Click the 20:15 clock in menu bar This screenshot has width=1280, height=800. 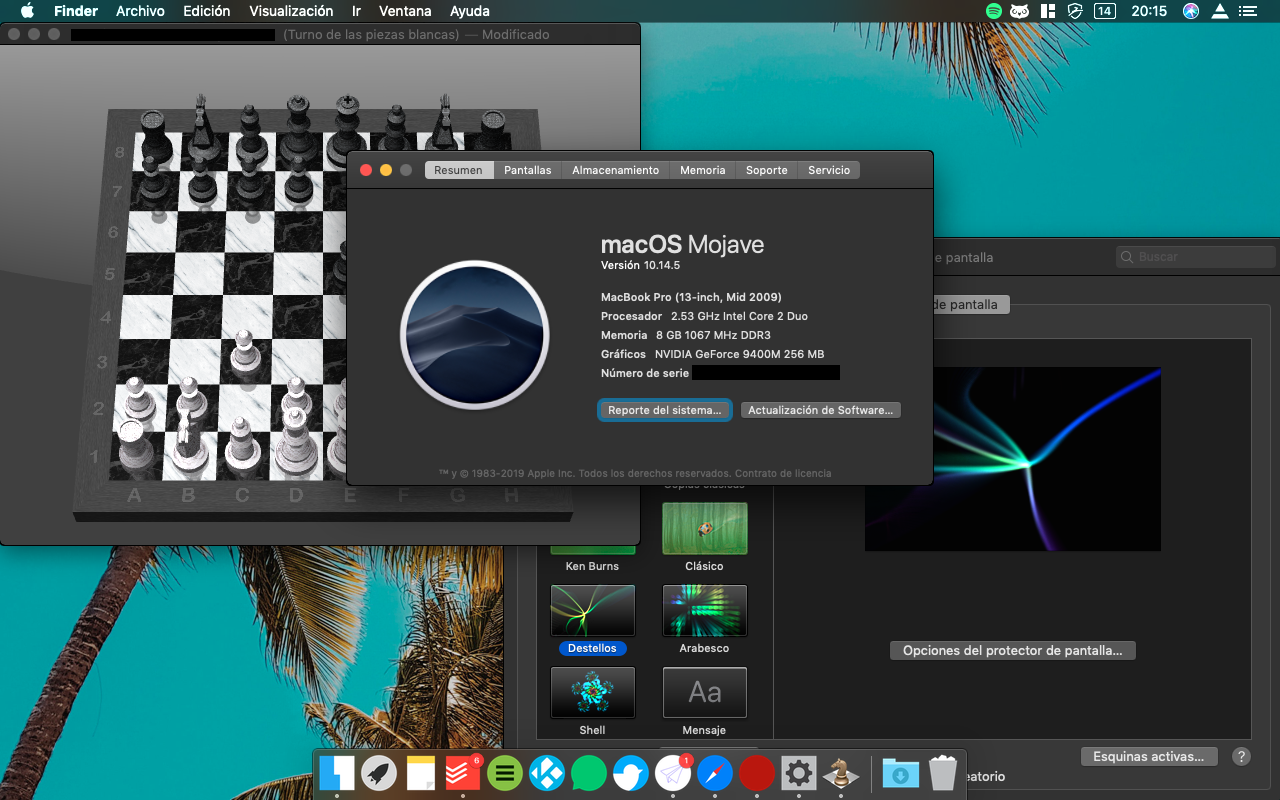[1149, 11]
